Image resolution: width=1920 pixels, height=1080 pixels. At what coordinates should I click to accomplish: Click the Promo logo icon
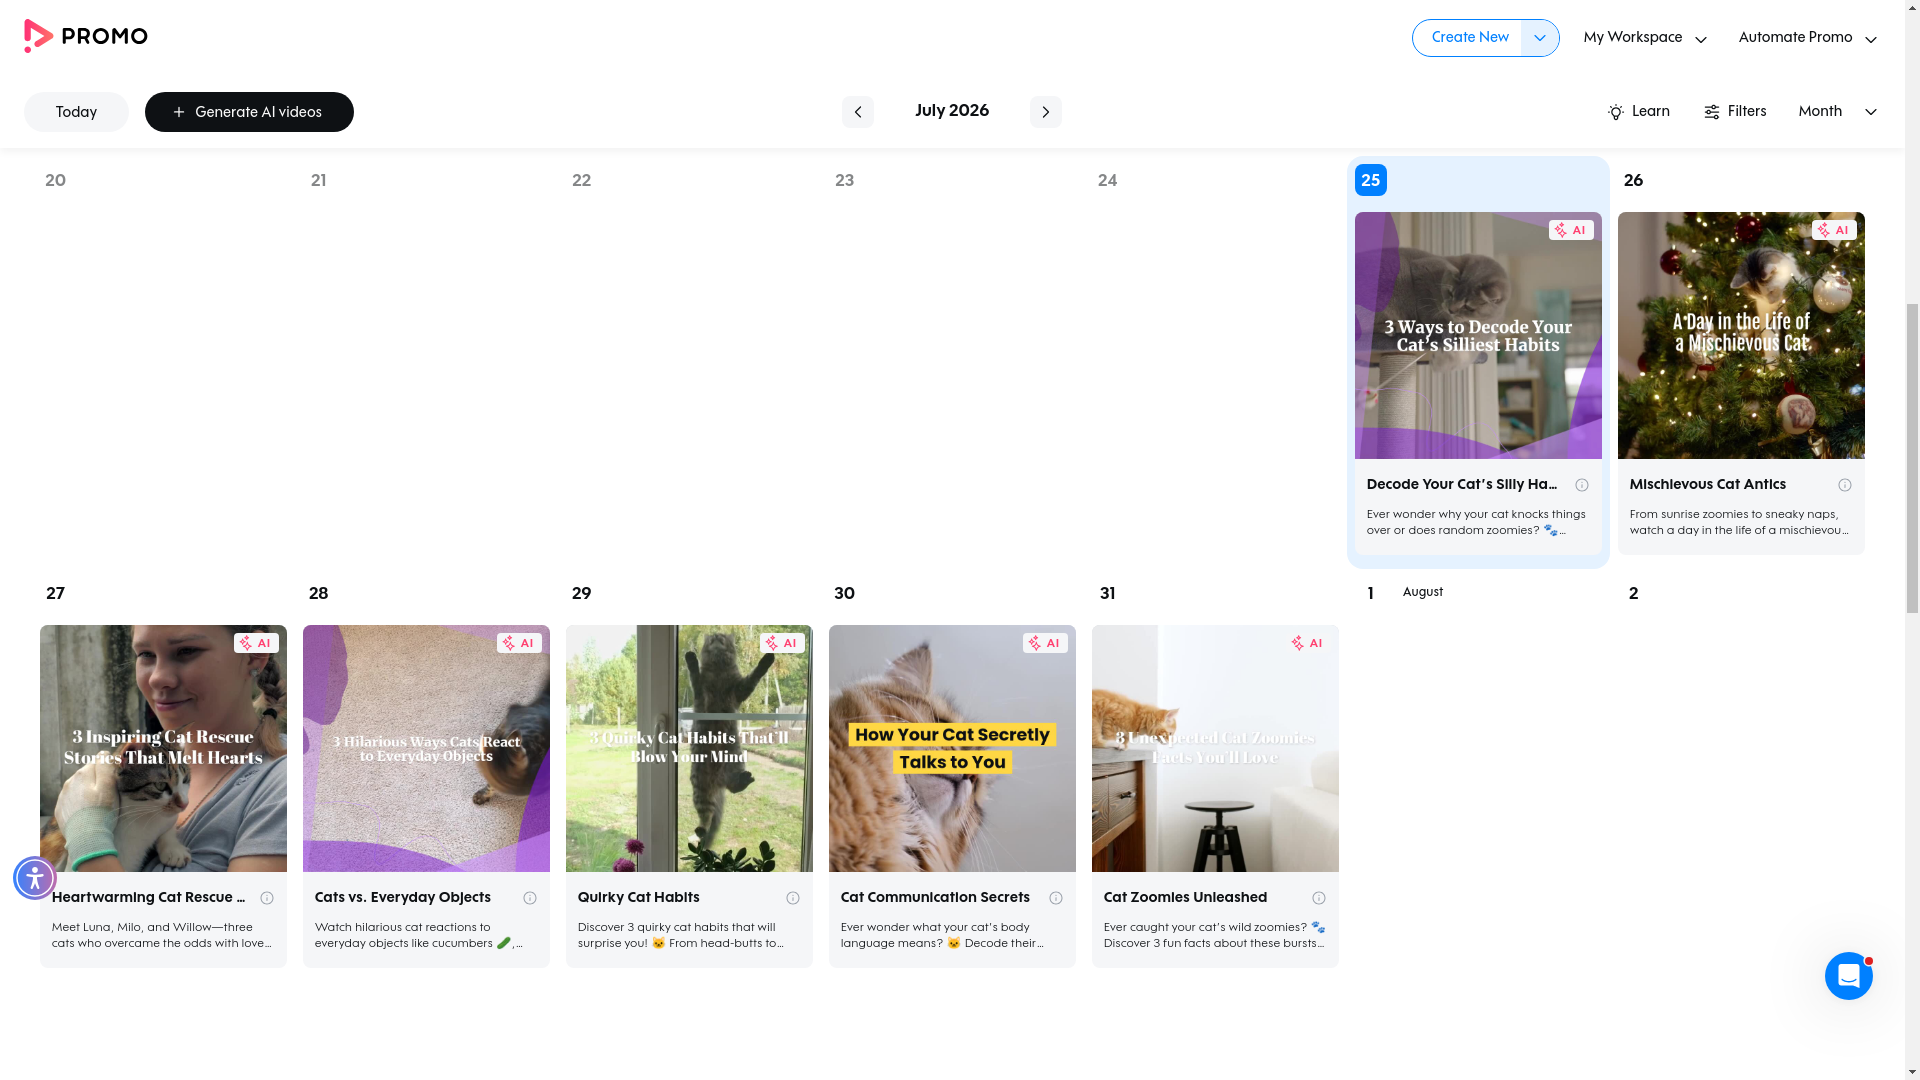[x=38, y=36]
